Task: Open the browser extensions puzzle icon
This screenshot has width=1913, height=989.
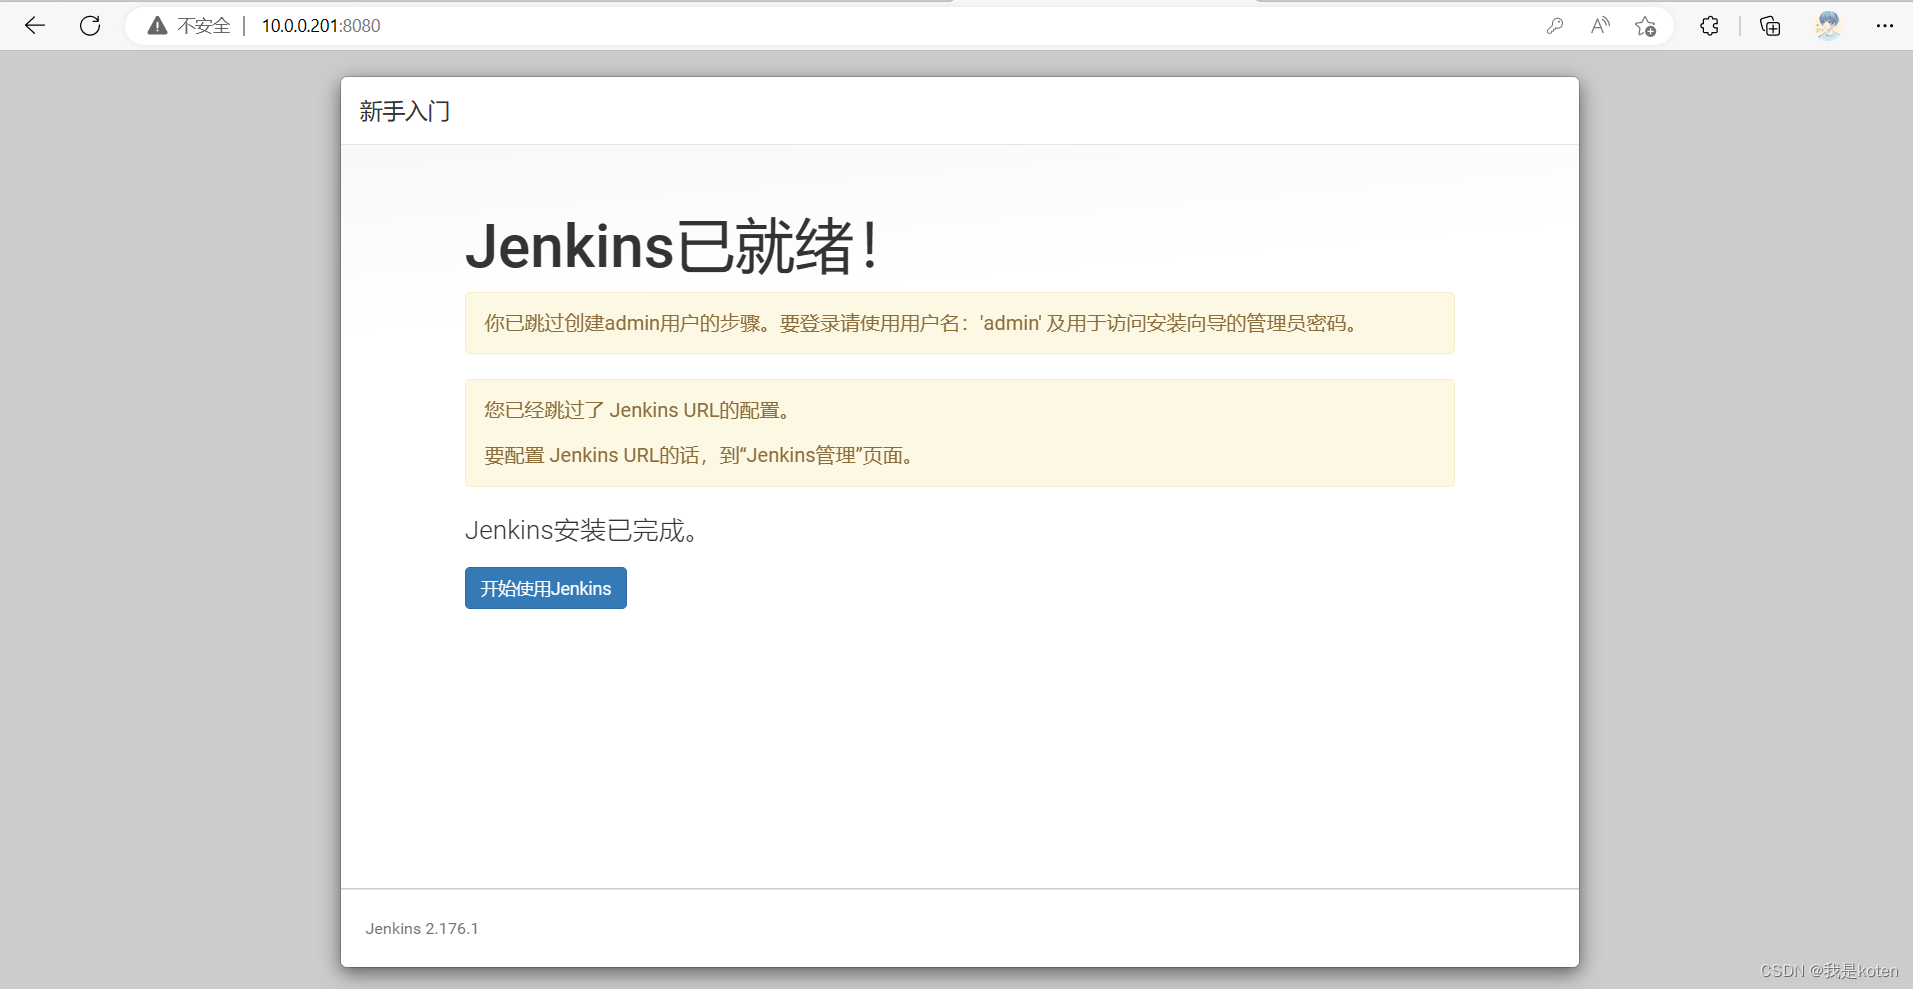Action: [1709, 26]
